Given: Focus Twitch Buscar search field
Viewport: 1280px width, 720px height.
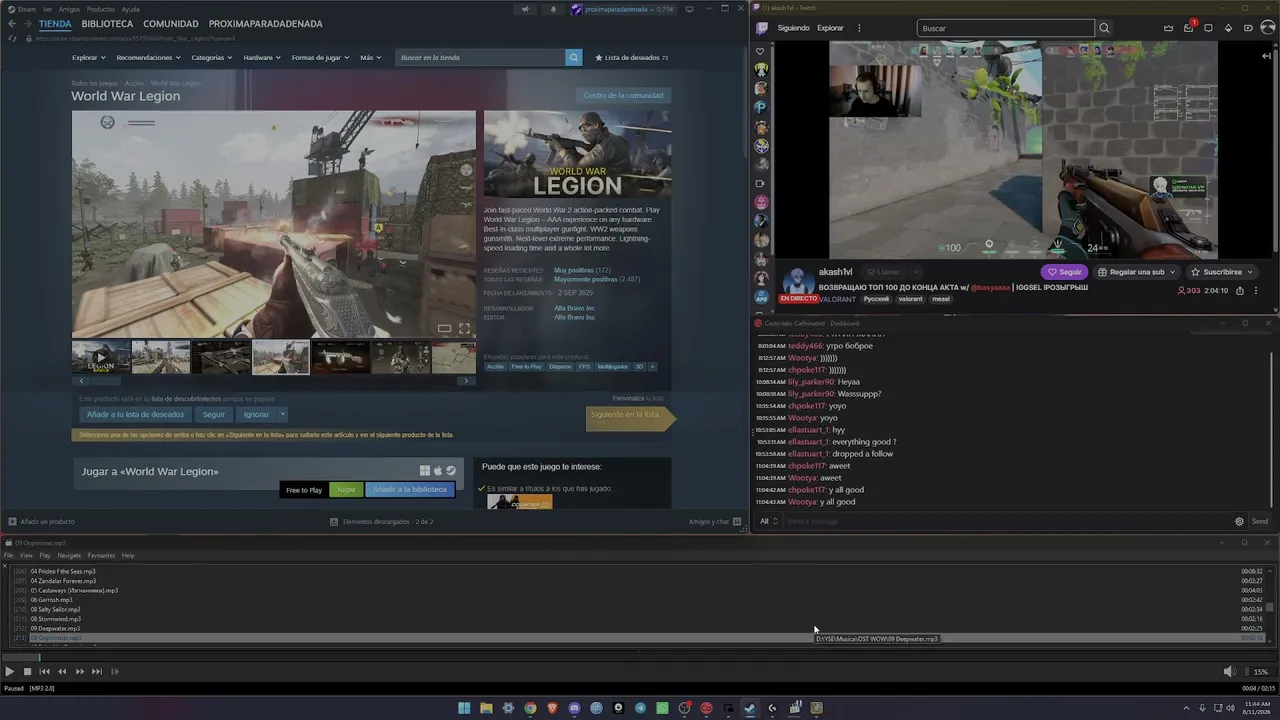Looking at the screenshot, I should tap(1006, 28).
